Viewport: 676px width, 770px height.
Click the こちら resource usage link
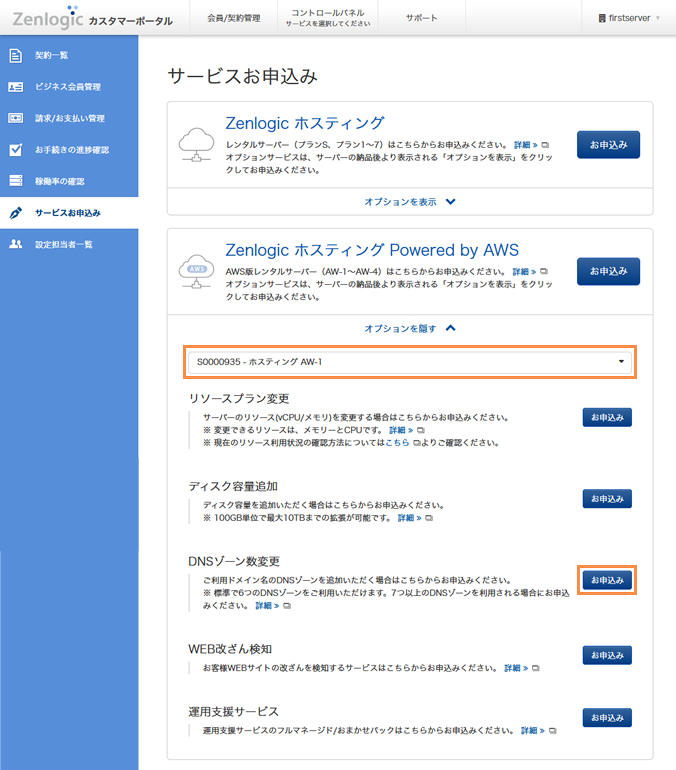pos(397,443)
